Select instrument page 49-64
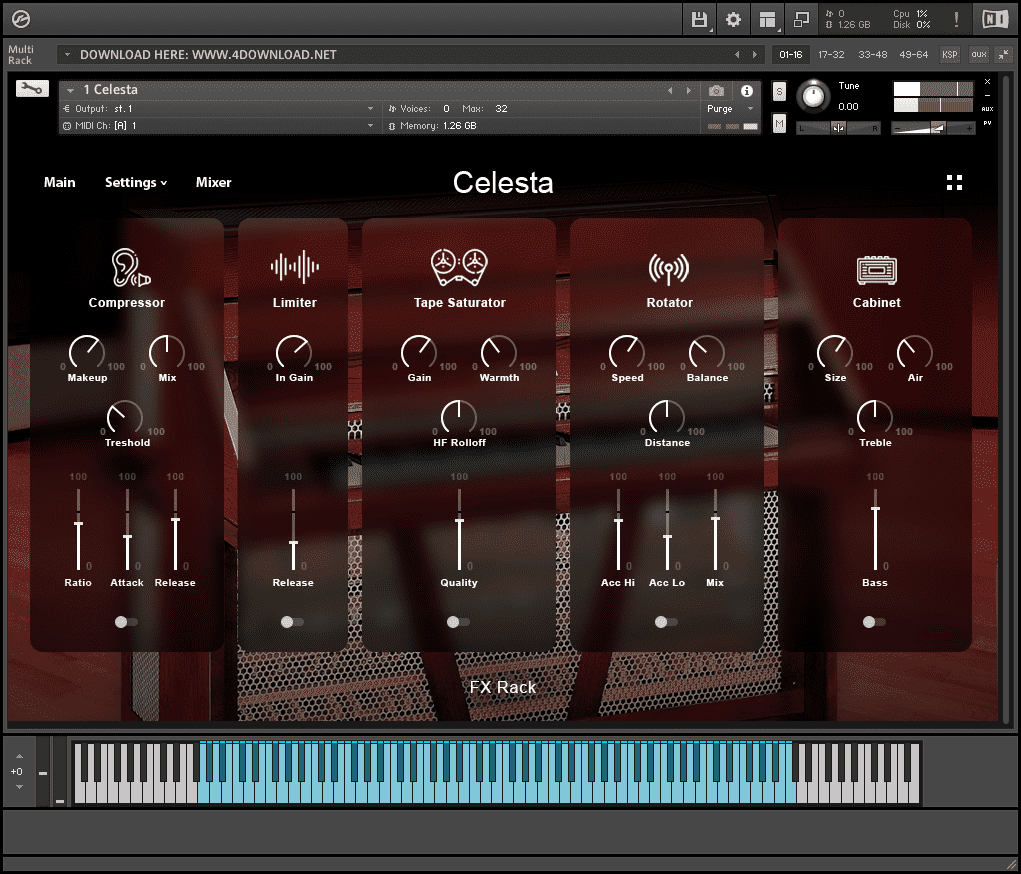Screen dimensions: 1021x874 tap(914, 55)
